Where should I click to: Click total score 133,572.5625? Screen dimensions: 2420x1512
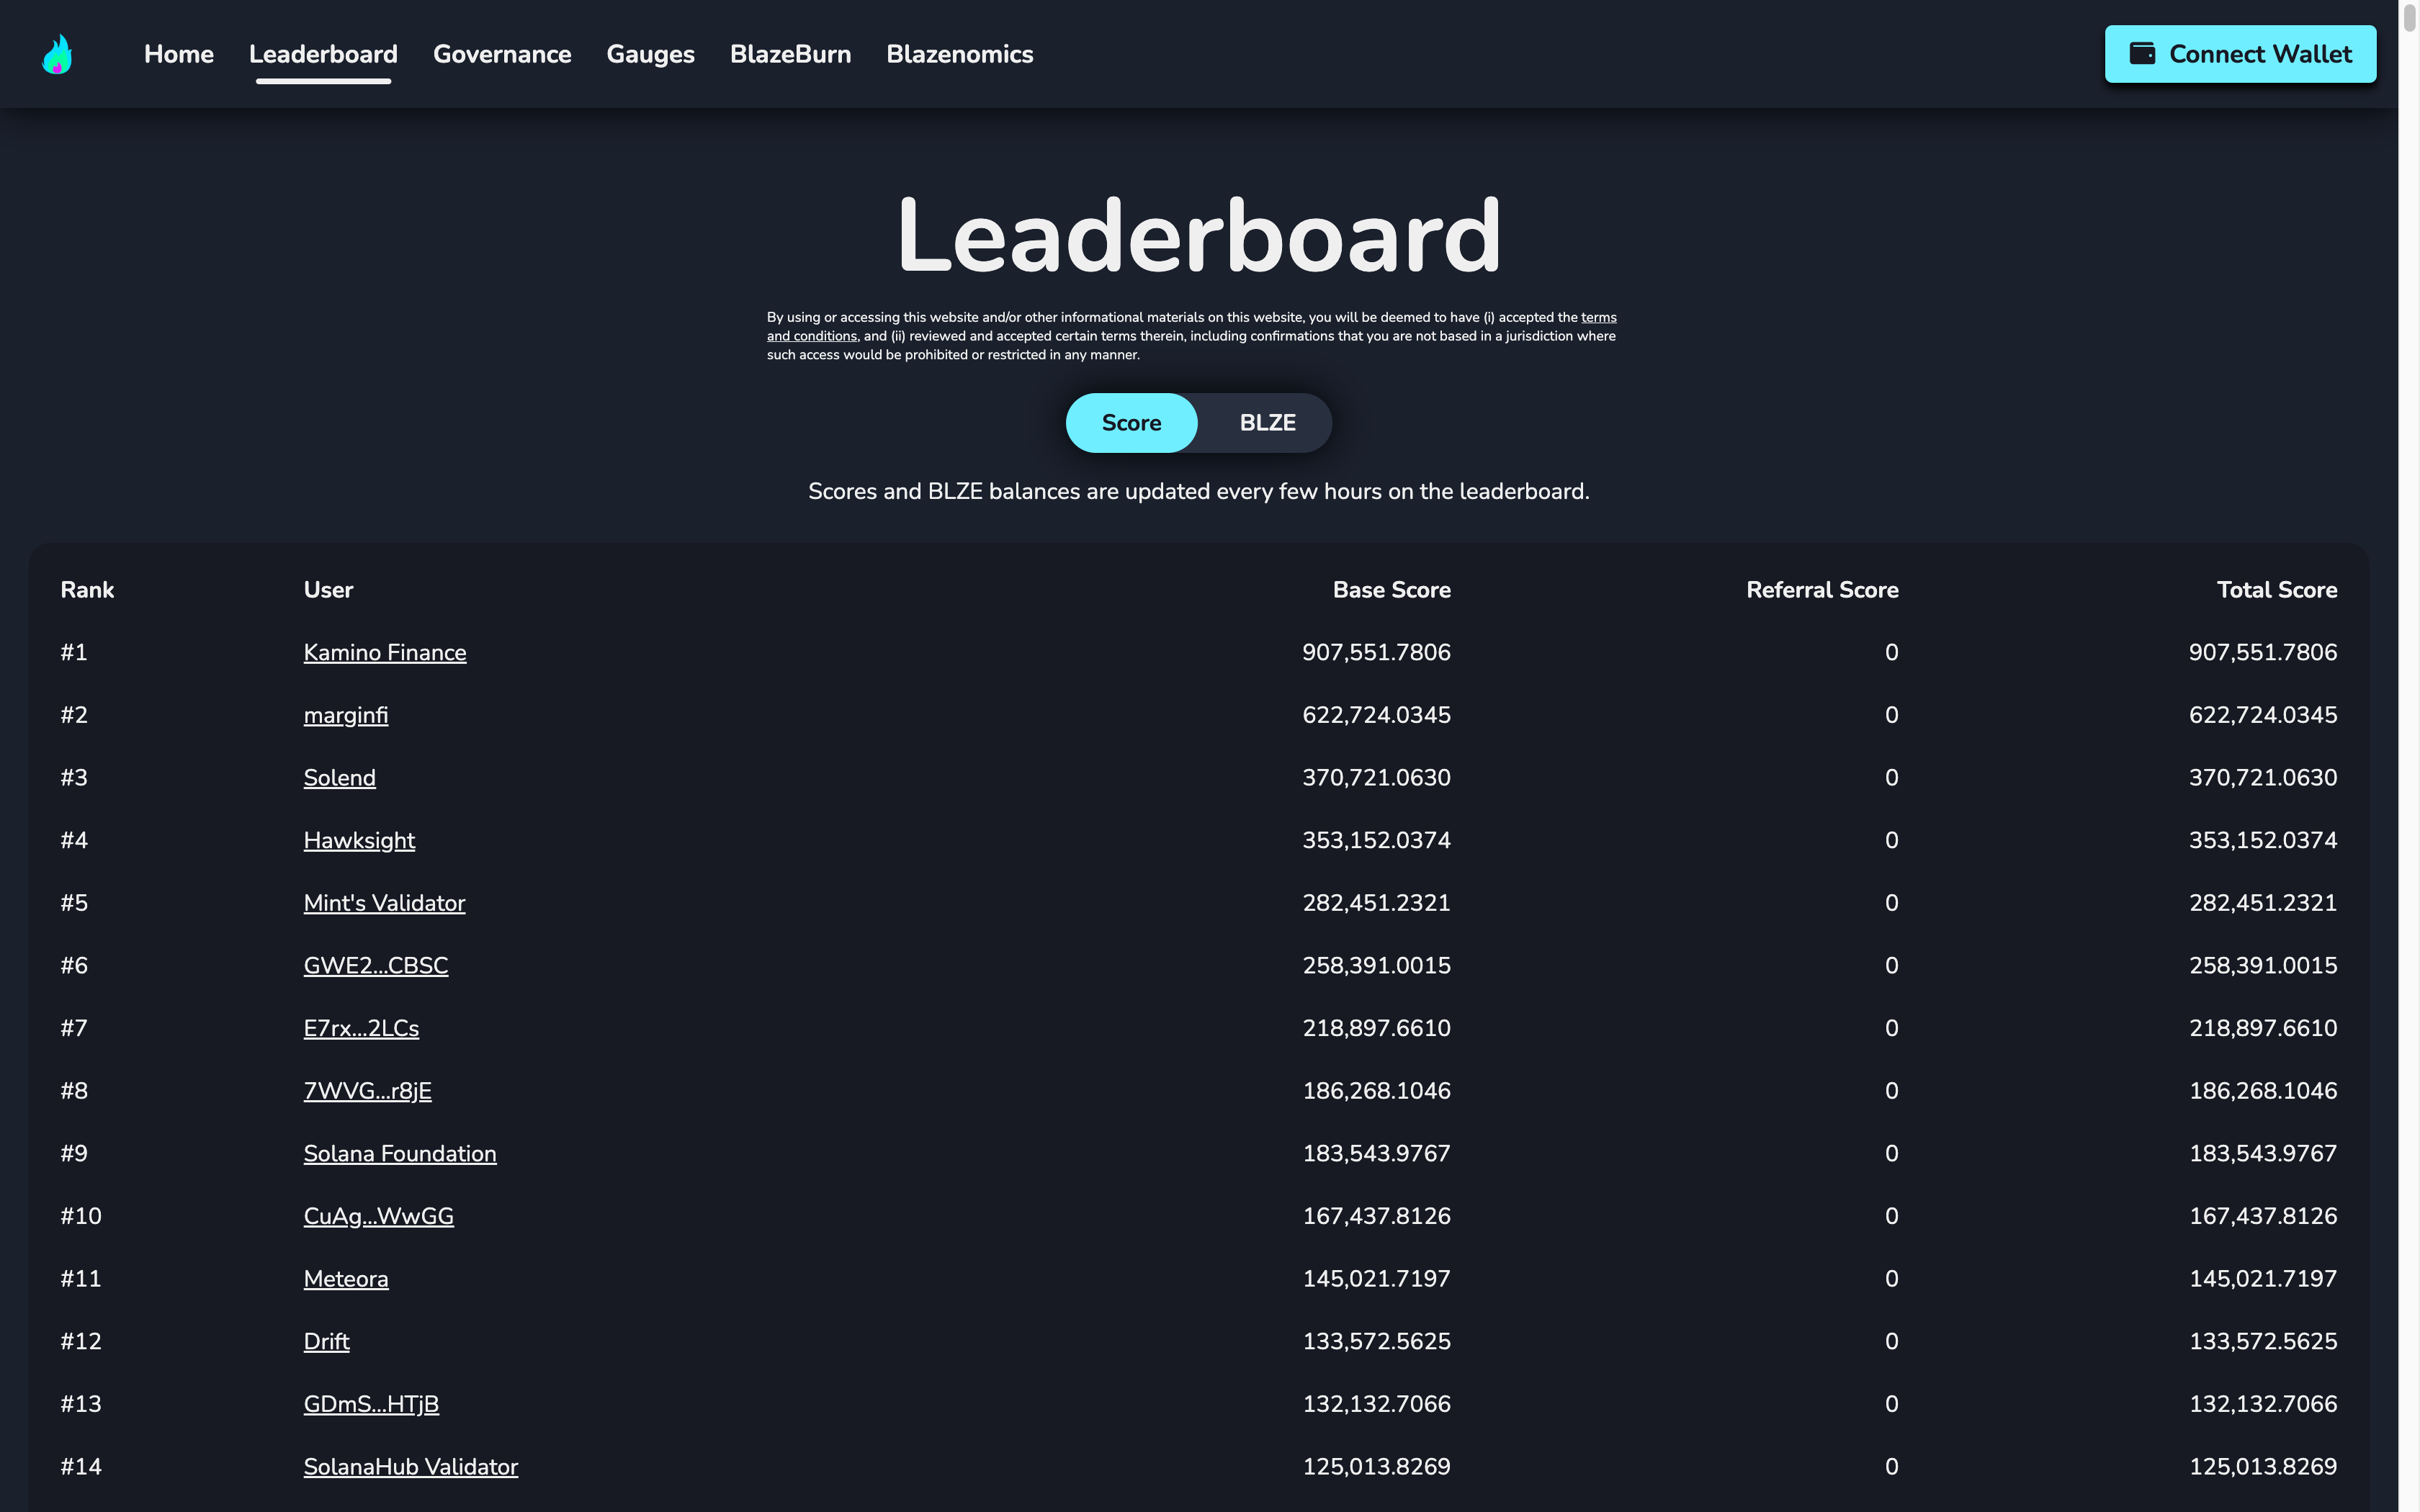tap(2263, 1342)
